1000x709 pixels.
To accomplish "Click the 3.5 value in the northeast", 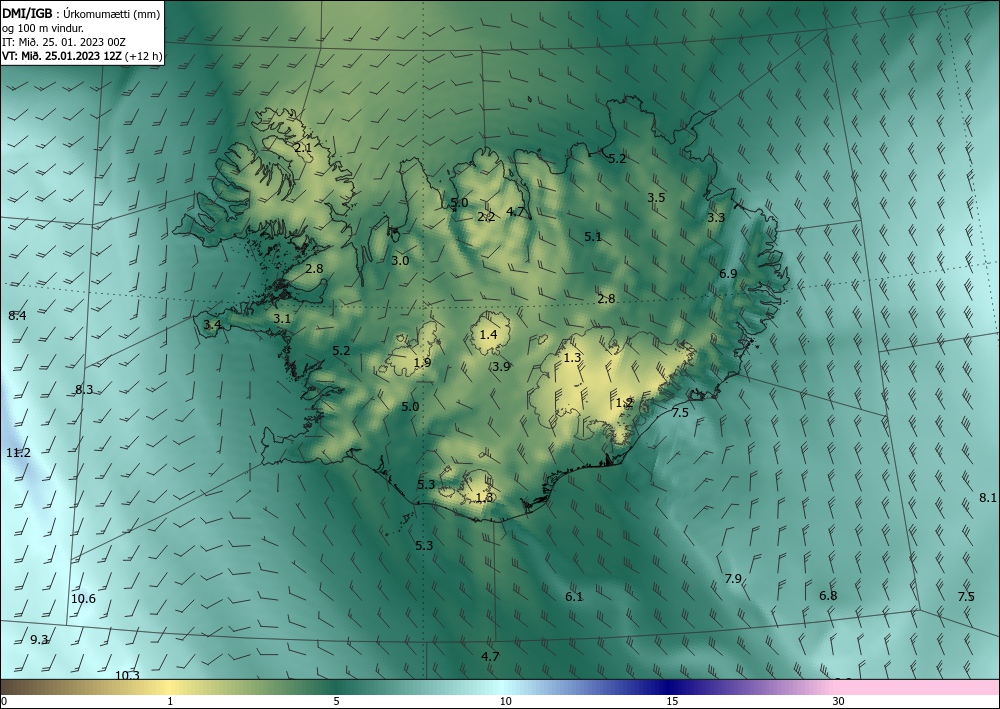I will pos(656,198).
